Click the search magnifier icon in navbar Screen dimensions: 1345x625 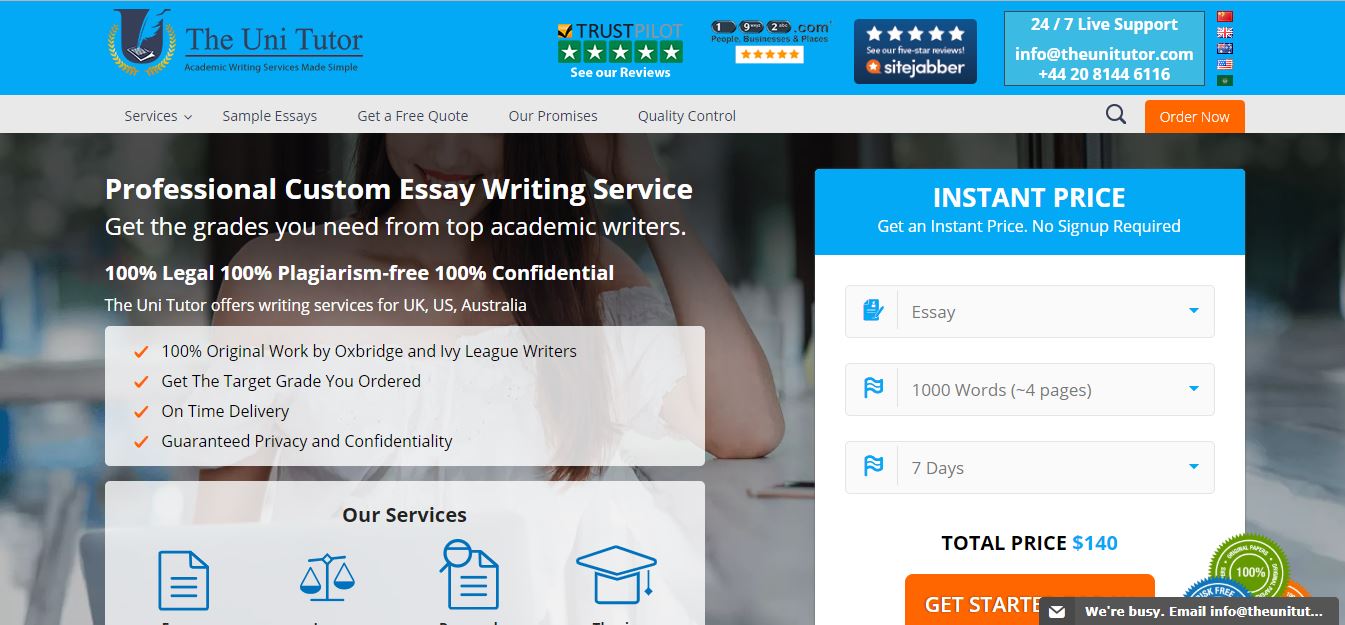(x=1115, y=115)
